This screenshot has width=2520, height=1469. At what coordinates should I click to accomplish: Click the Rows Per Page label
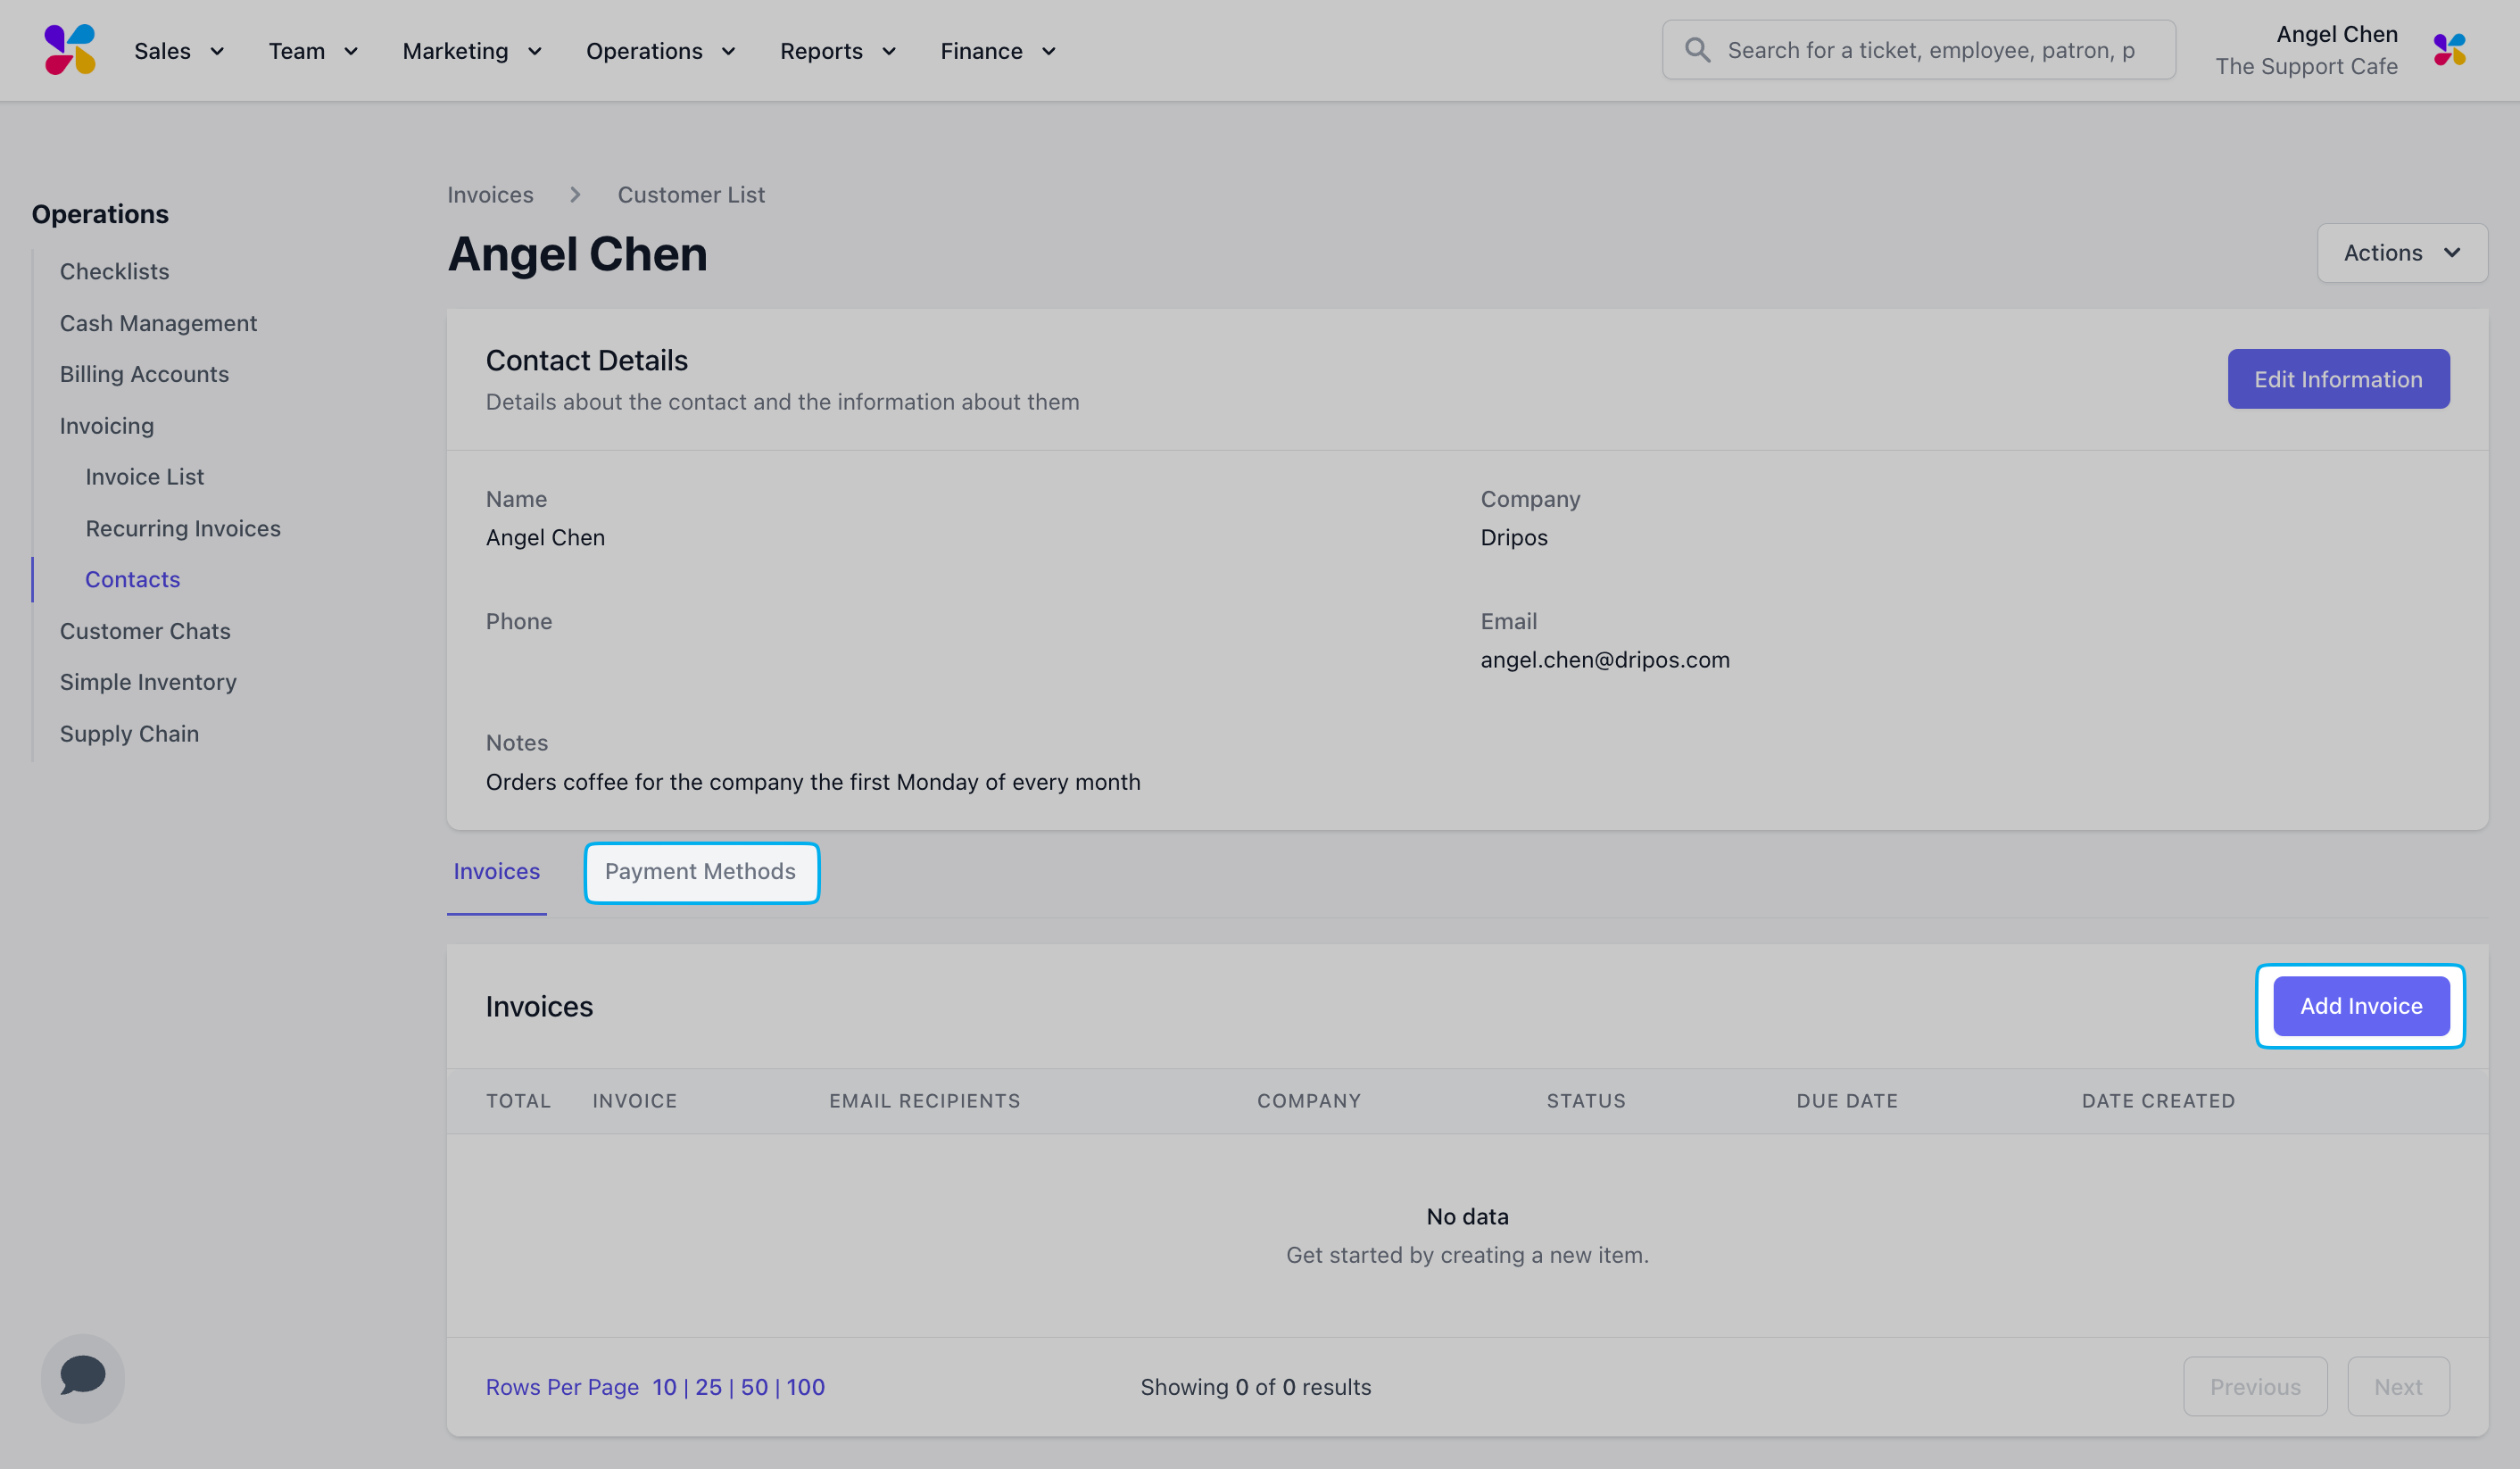pos(562,1387)
